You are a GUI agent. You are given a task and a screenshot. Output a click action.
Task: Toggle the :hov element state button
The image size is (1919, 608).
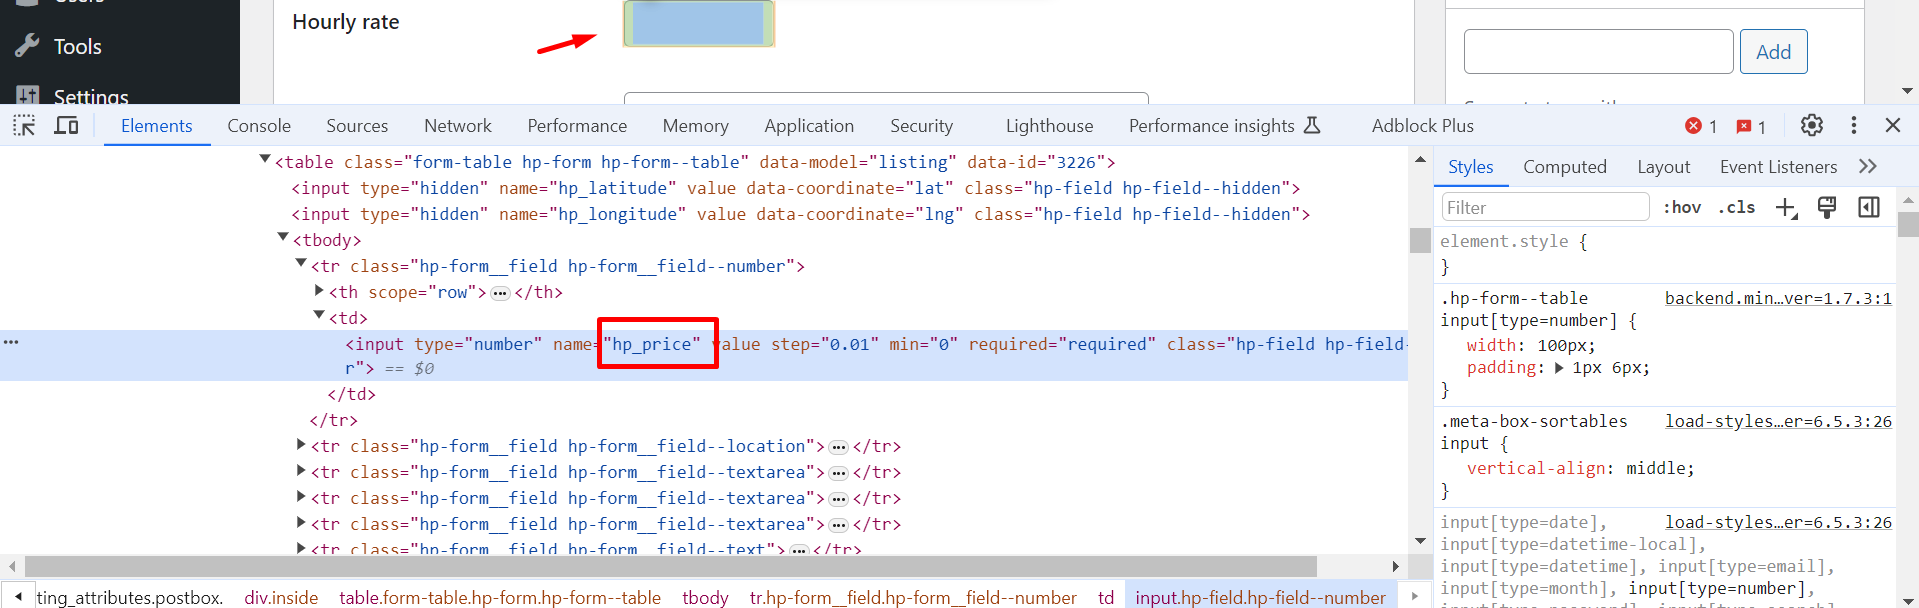(x=1682, y=207)
